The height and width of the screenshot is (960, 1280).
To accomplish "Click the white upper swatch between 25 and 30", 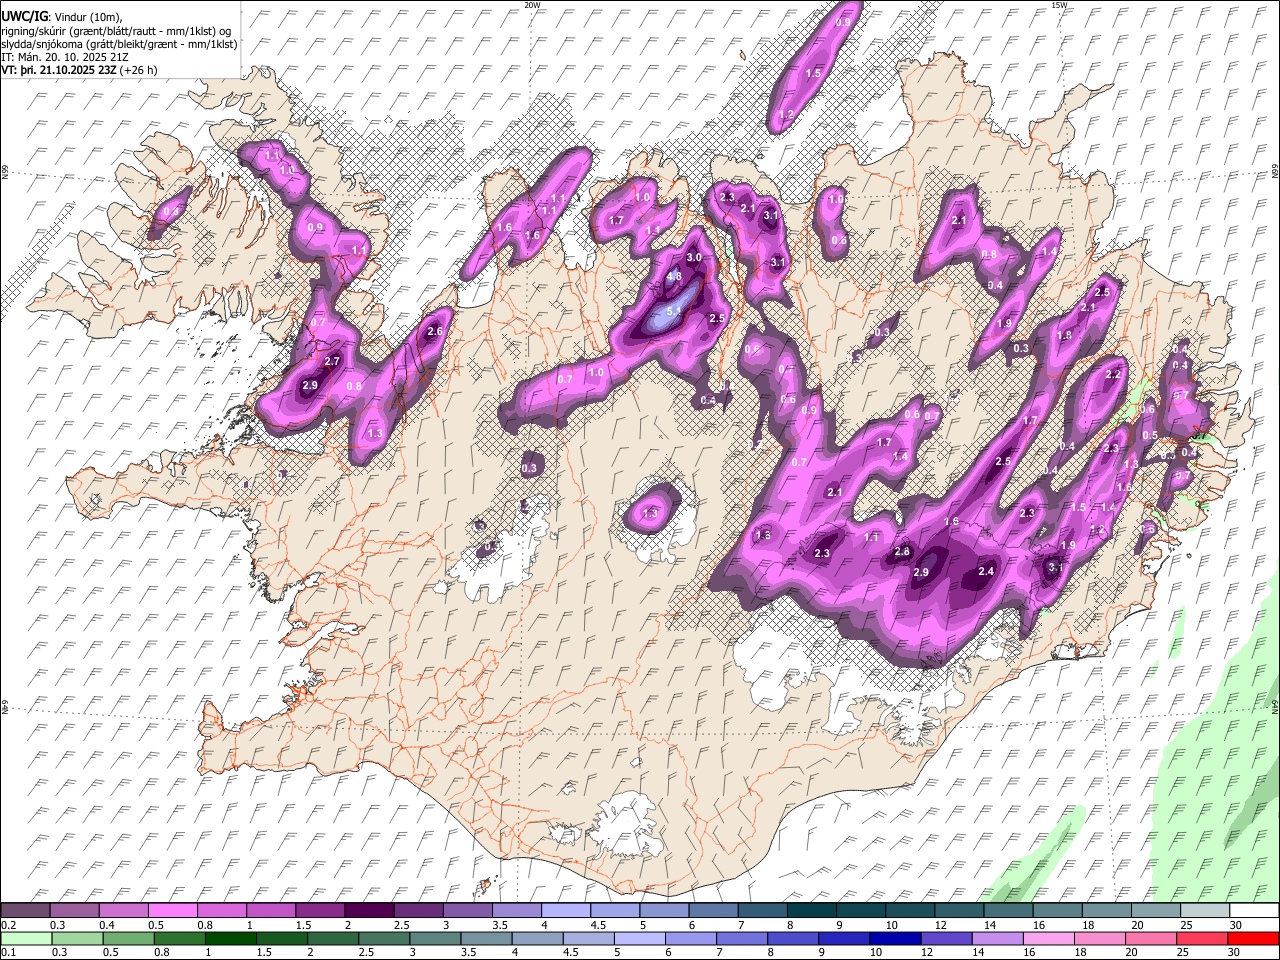I will tap(1204, 910).
